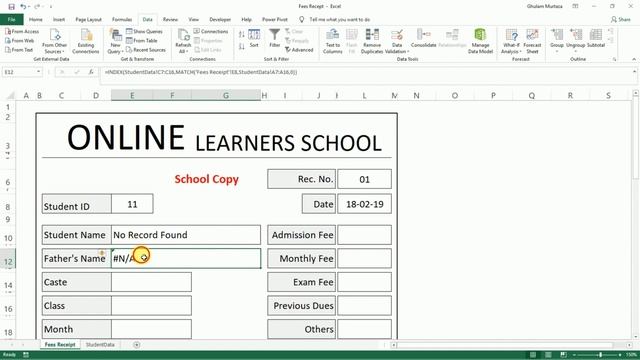Open From Other Sources dropdown
The height and width of the screenshot is (360, 640).
point(54,41)
